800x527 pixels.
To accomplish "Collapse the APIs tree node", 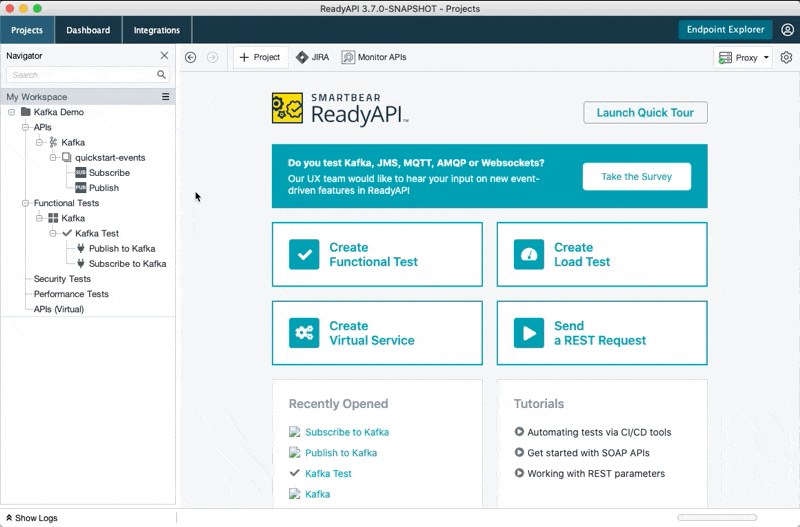I will 25,127.
